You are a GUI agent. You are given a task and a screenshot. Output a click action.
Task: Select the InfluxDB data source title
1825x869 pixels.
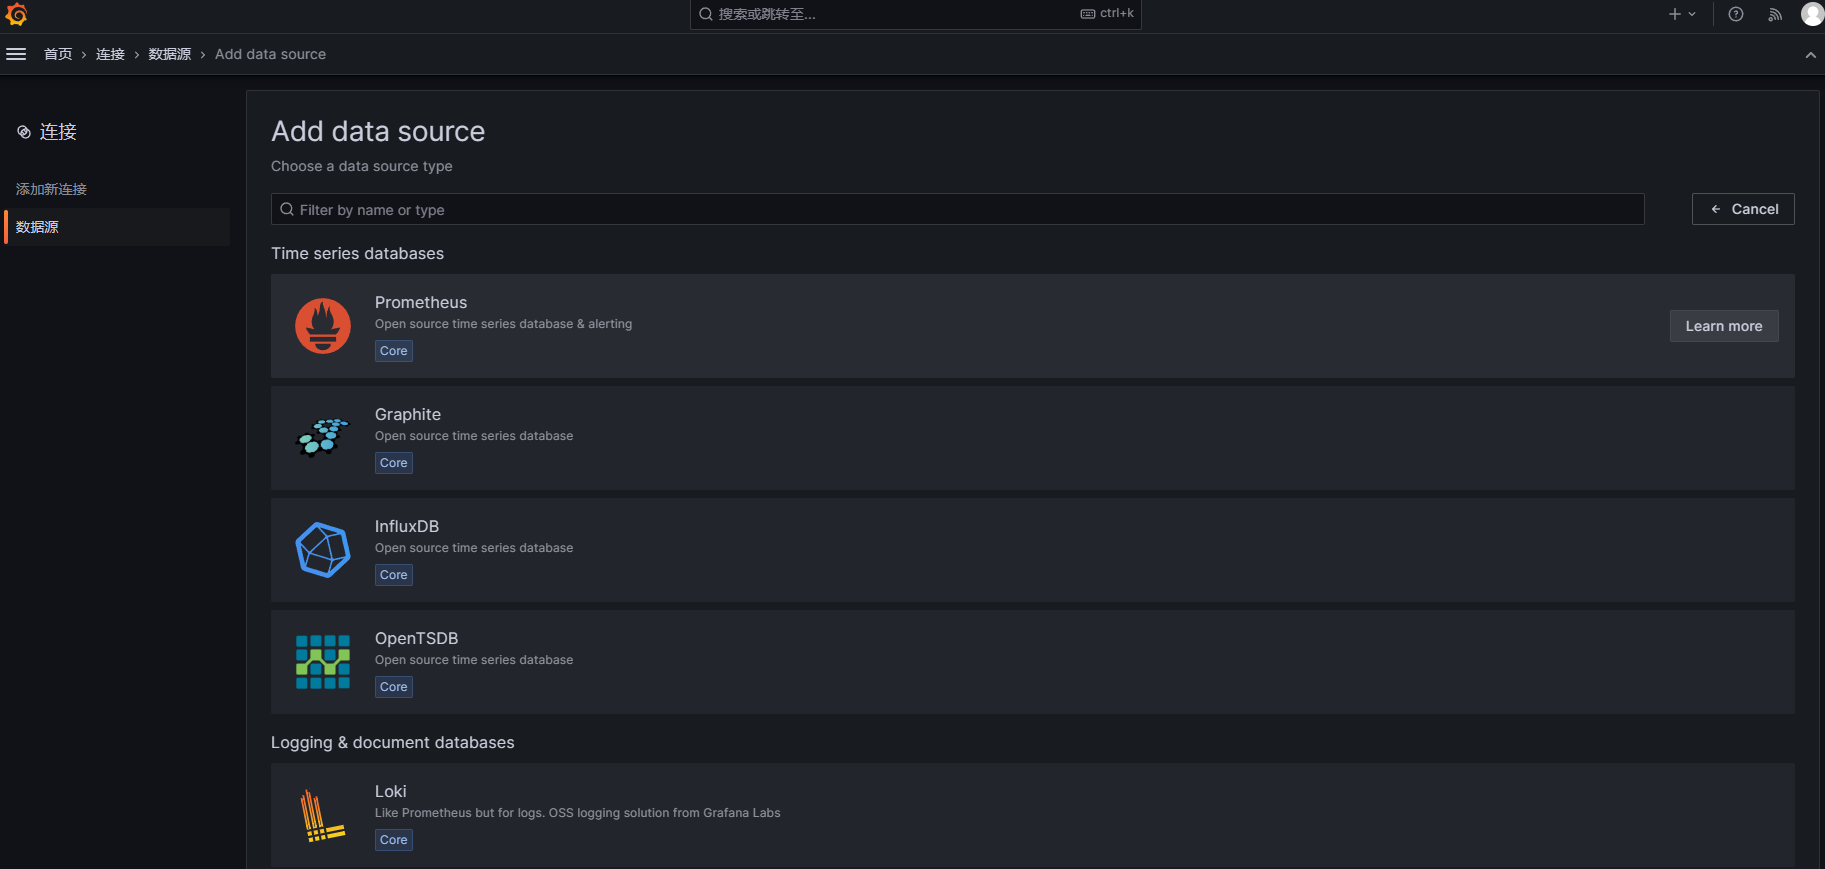coord(407,526)
